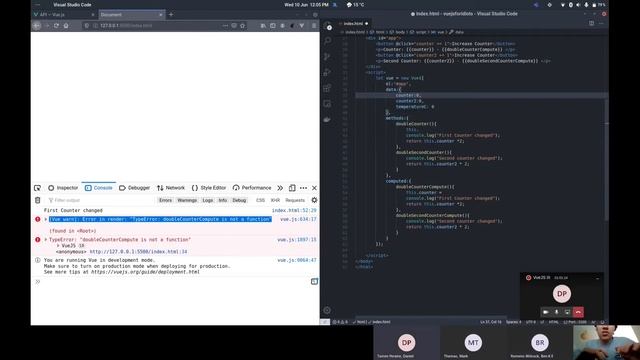Open the vuejs.org deployment guide link

click(145, 272)
